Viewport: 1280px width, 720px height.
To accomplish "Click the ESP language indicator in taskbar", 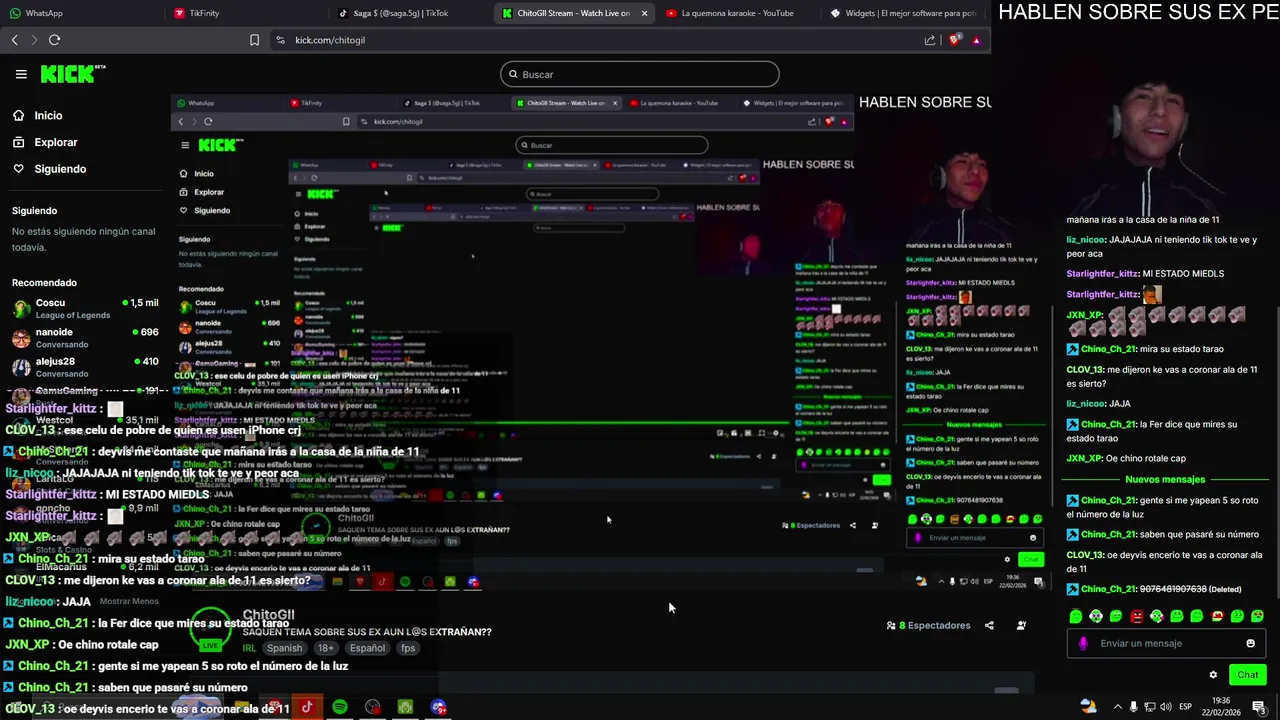I will 1185,706.
